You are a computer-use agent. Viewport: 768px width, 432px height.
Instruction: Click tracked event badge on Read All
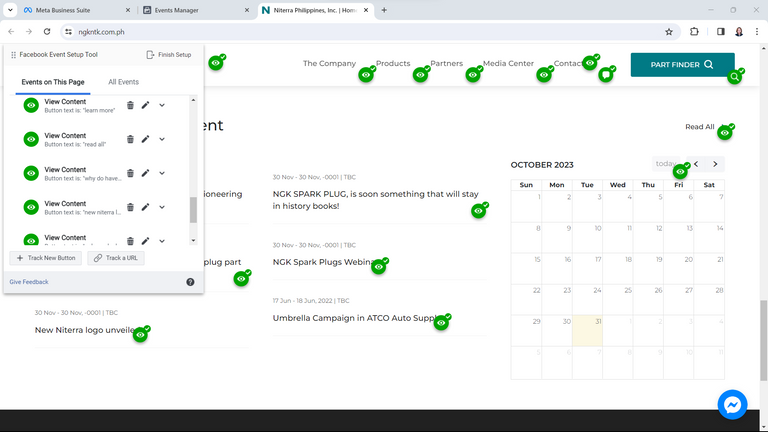point(725,132)
